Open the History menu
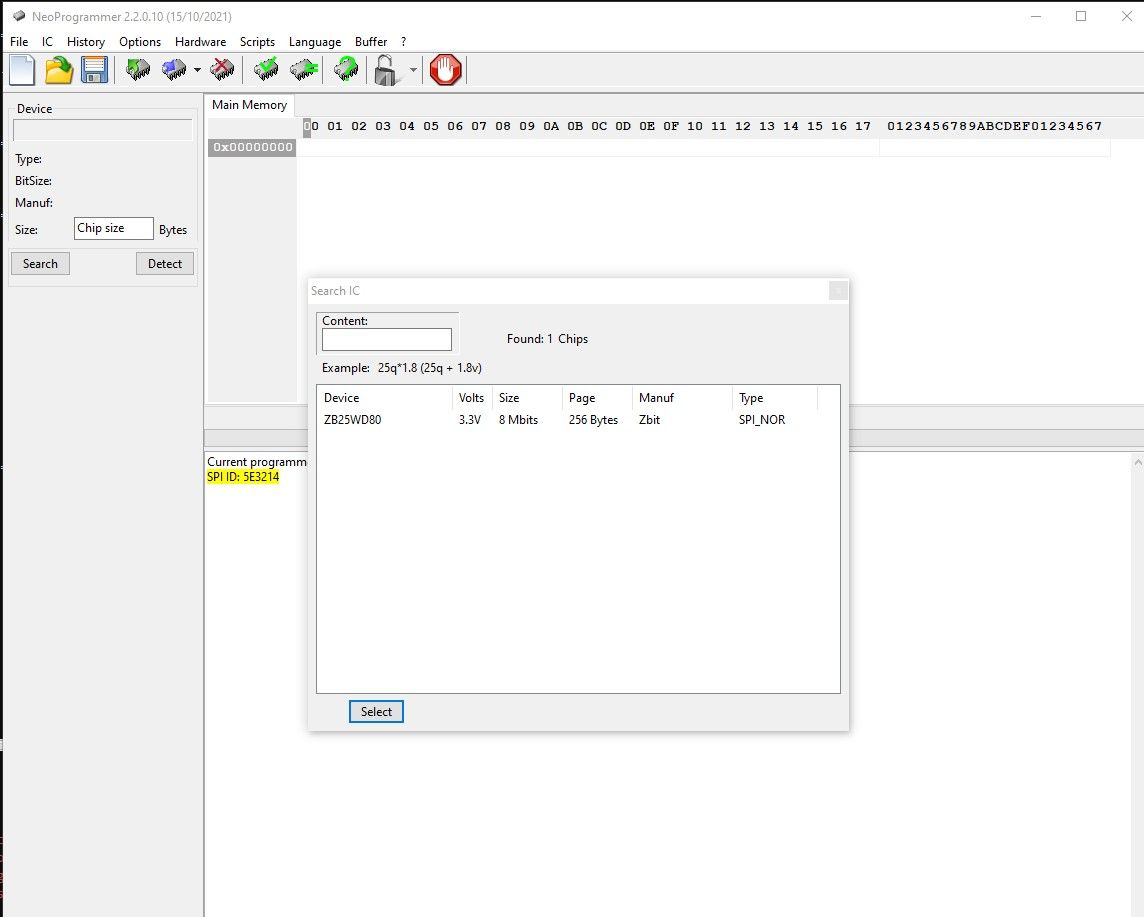This screenshot has height=917, width=1144. (86, 42)
